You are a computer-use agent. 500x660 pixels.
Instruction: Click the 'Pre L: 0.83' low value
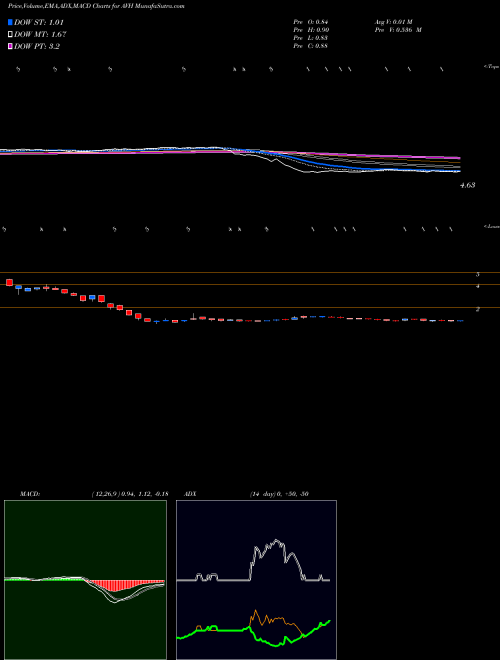click(311, 38)
